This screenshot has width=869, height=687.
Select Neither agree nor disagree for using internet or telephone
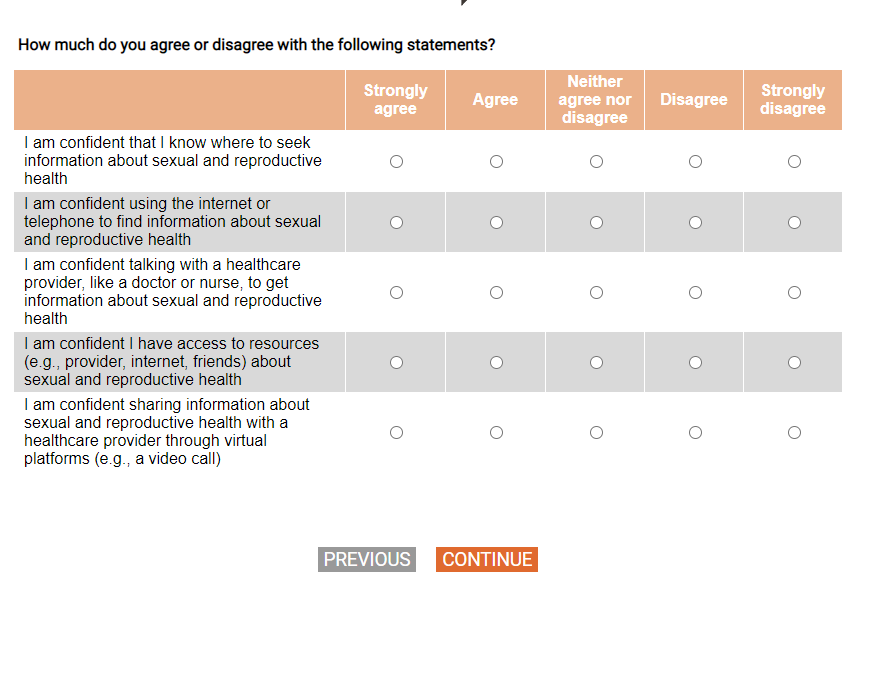(596, 222)
